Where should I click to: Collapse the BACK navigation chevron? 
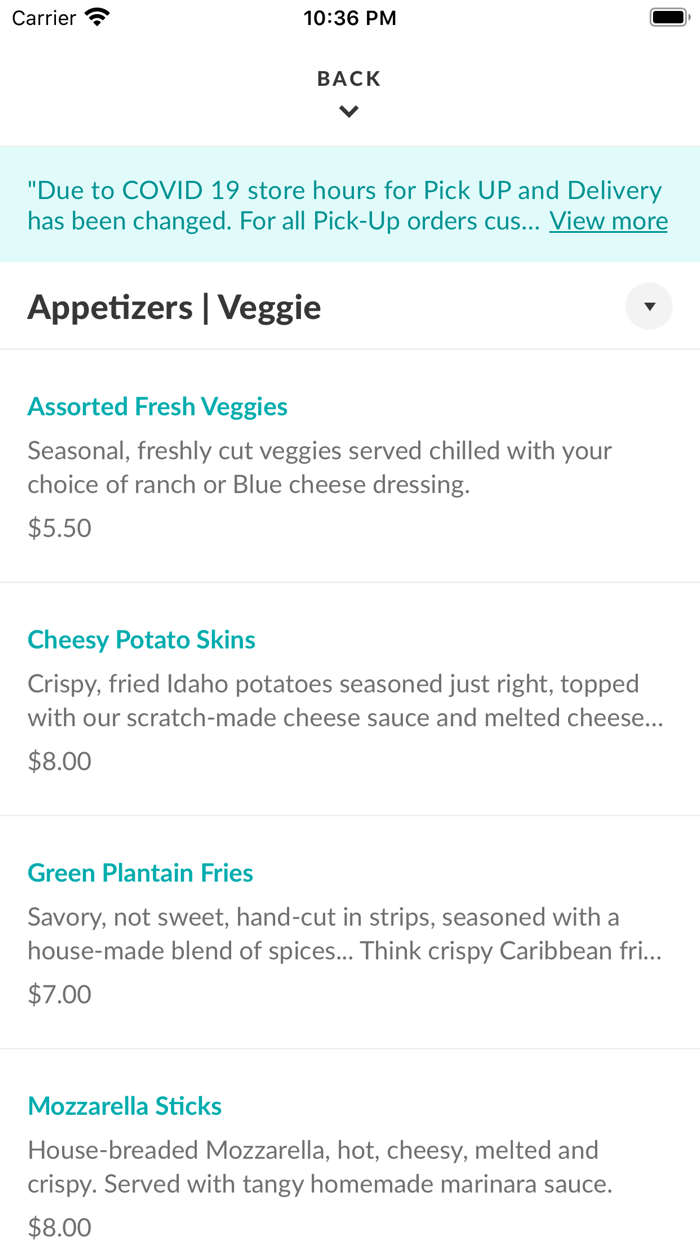click(348, 111)
